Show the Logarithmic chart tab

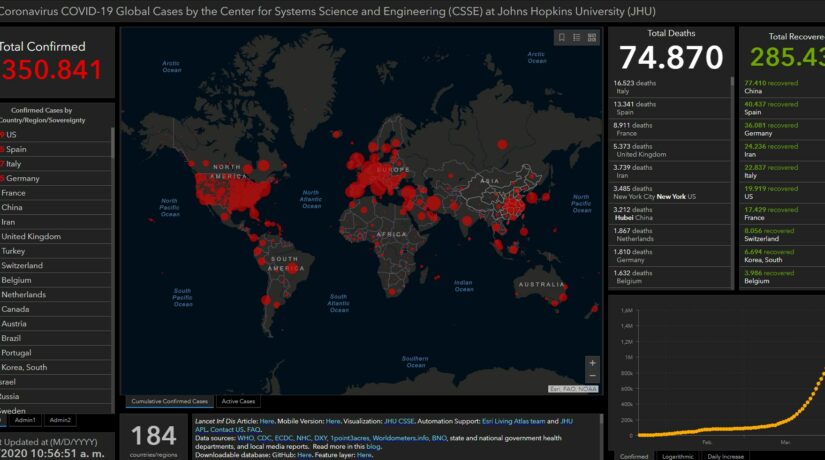coord(677,456)
